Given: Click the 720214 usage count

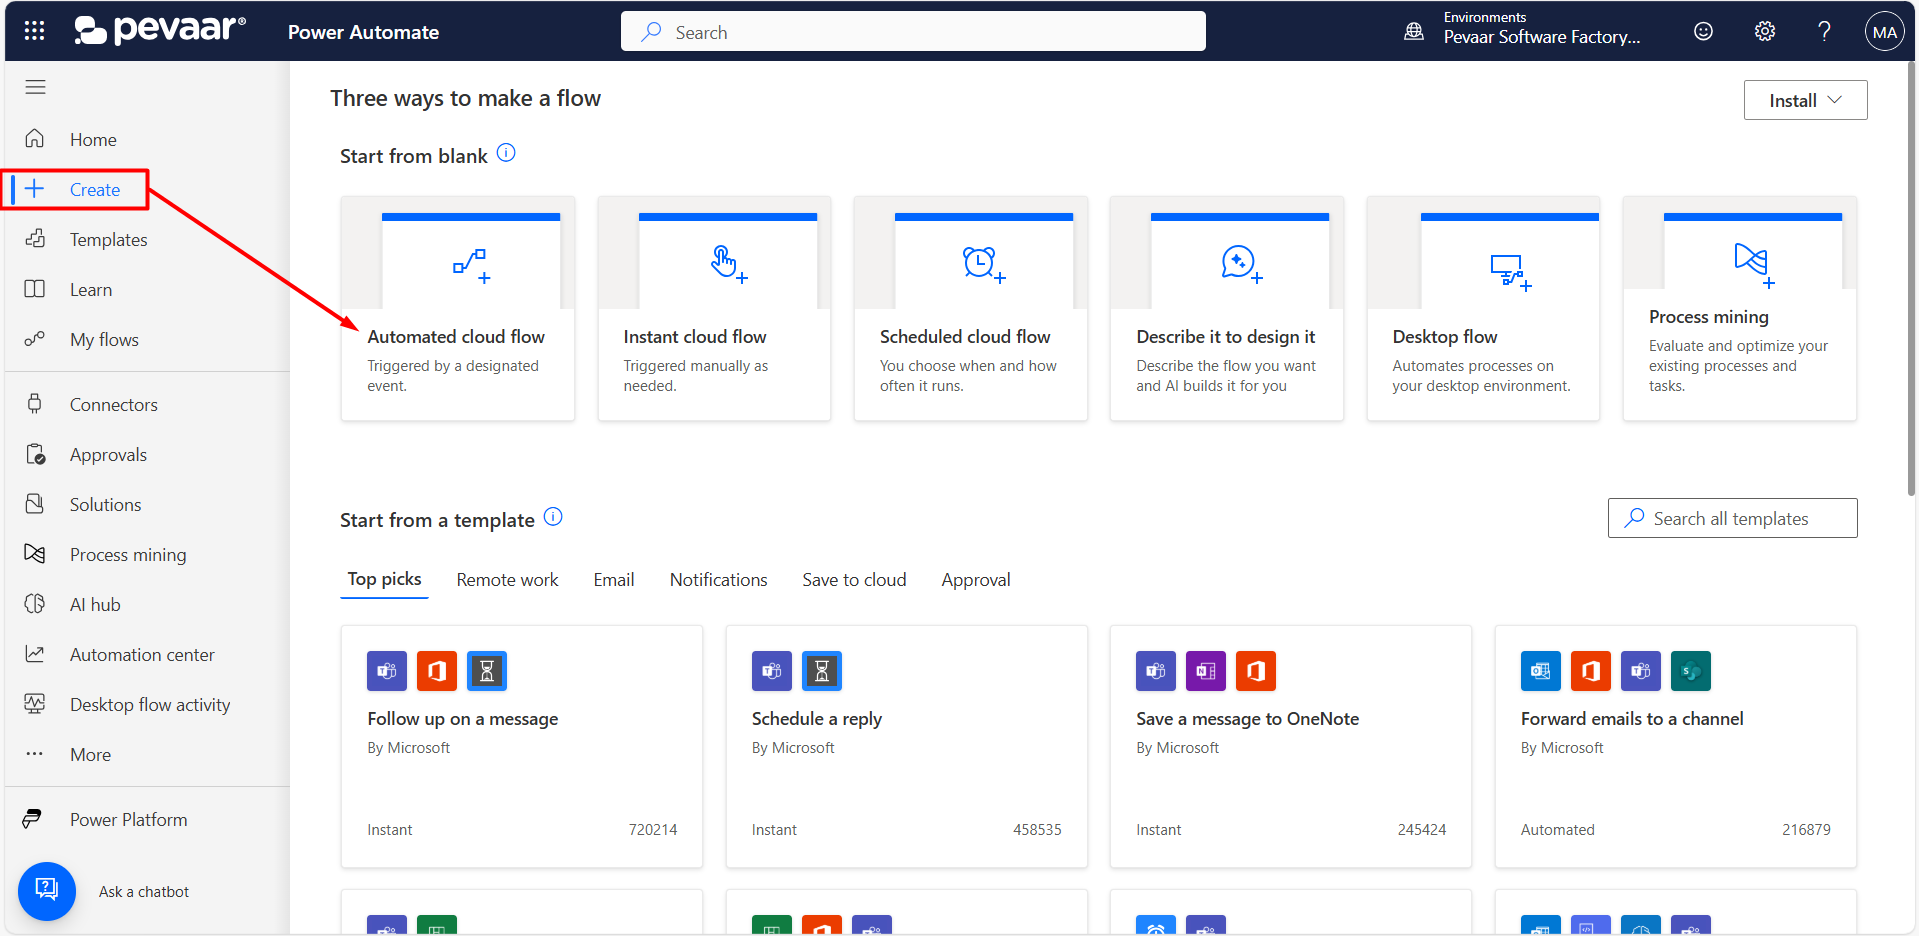Looking at the screenshot, I should (x=653, y=830).
